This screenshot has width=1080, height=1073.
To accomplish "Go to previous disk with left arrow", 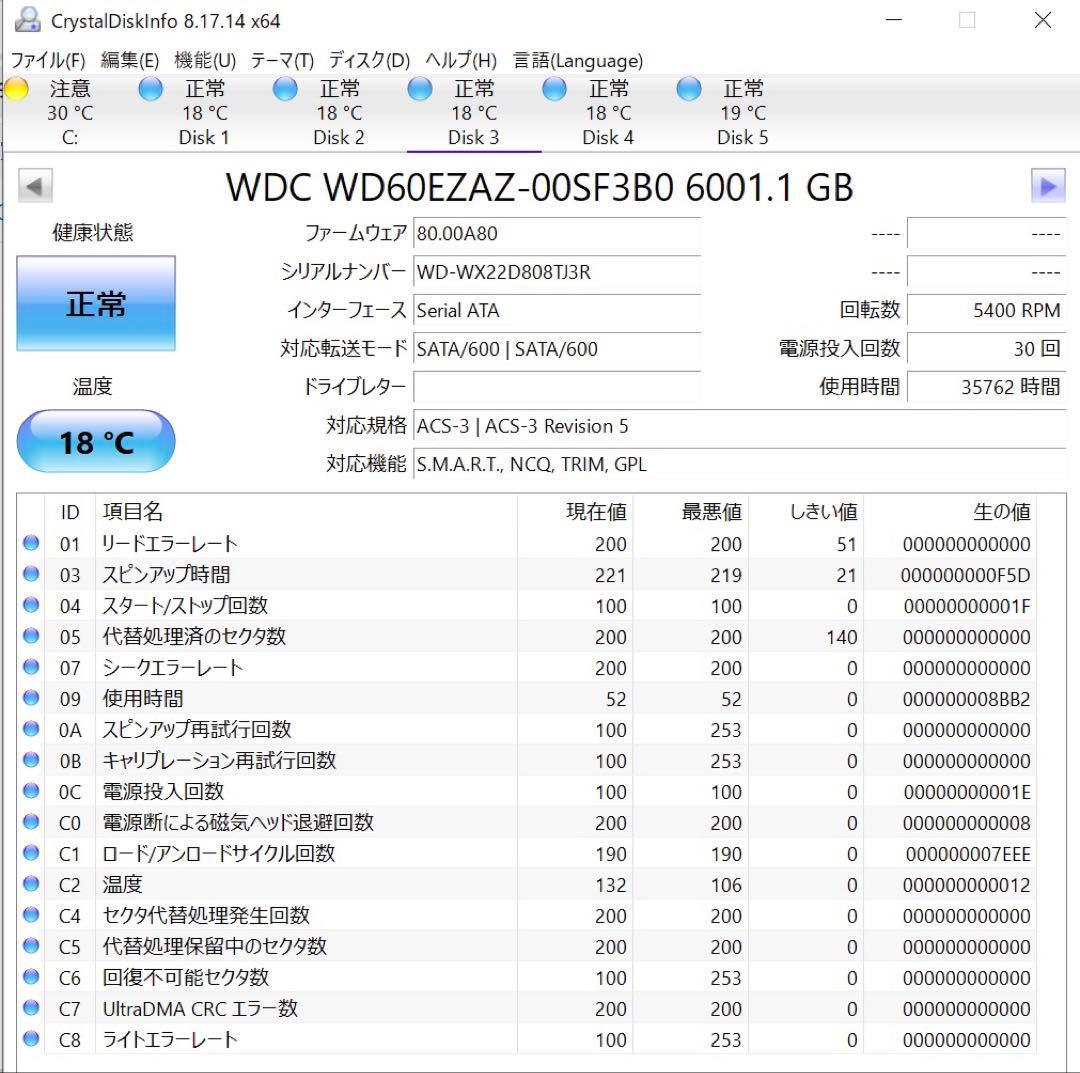I will (x=35, y=186).
